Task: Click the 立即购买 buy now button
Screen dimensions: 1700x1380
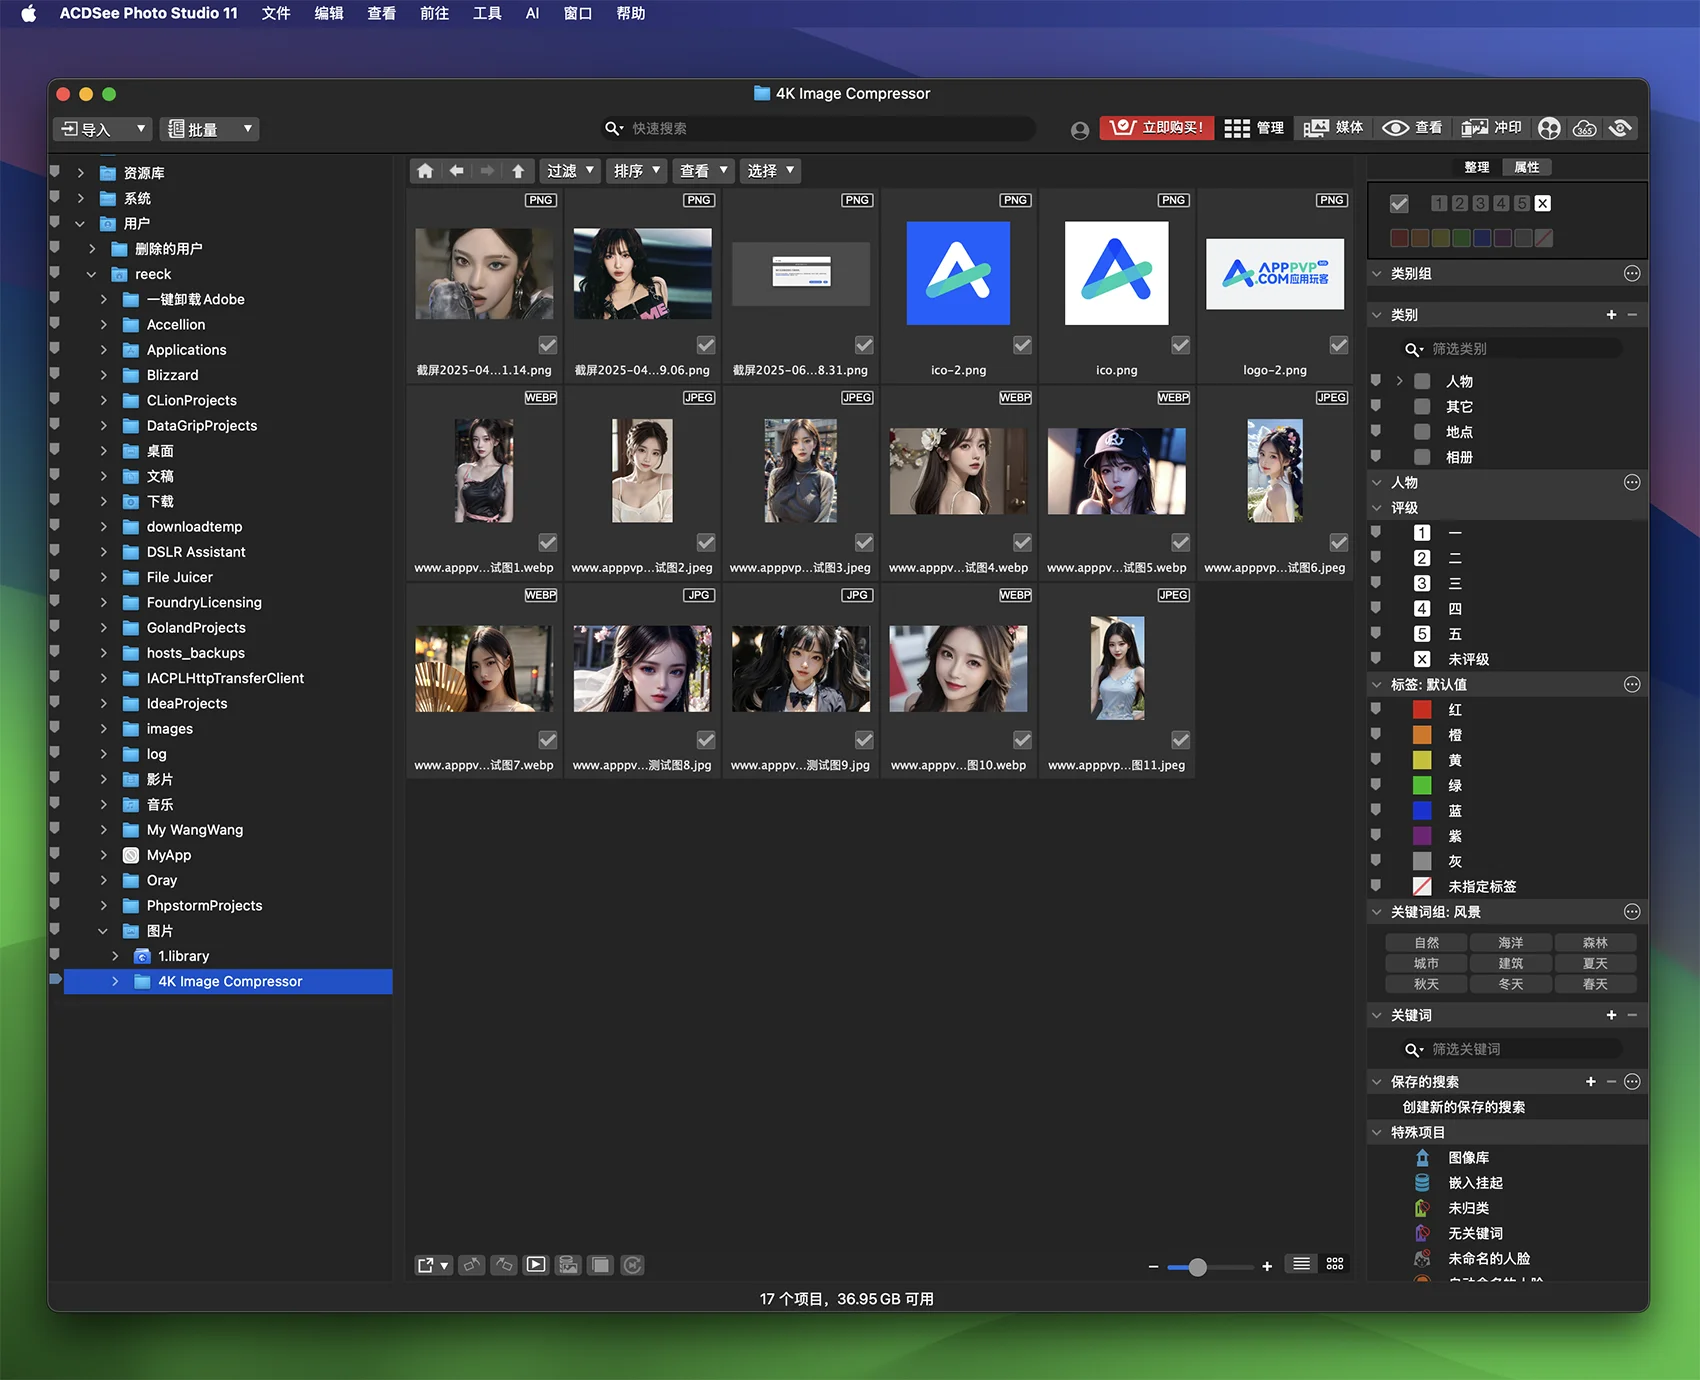Action: (1157, 128)
